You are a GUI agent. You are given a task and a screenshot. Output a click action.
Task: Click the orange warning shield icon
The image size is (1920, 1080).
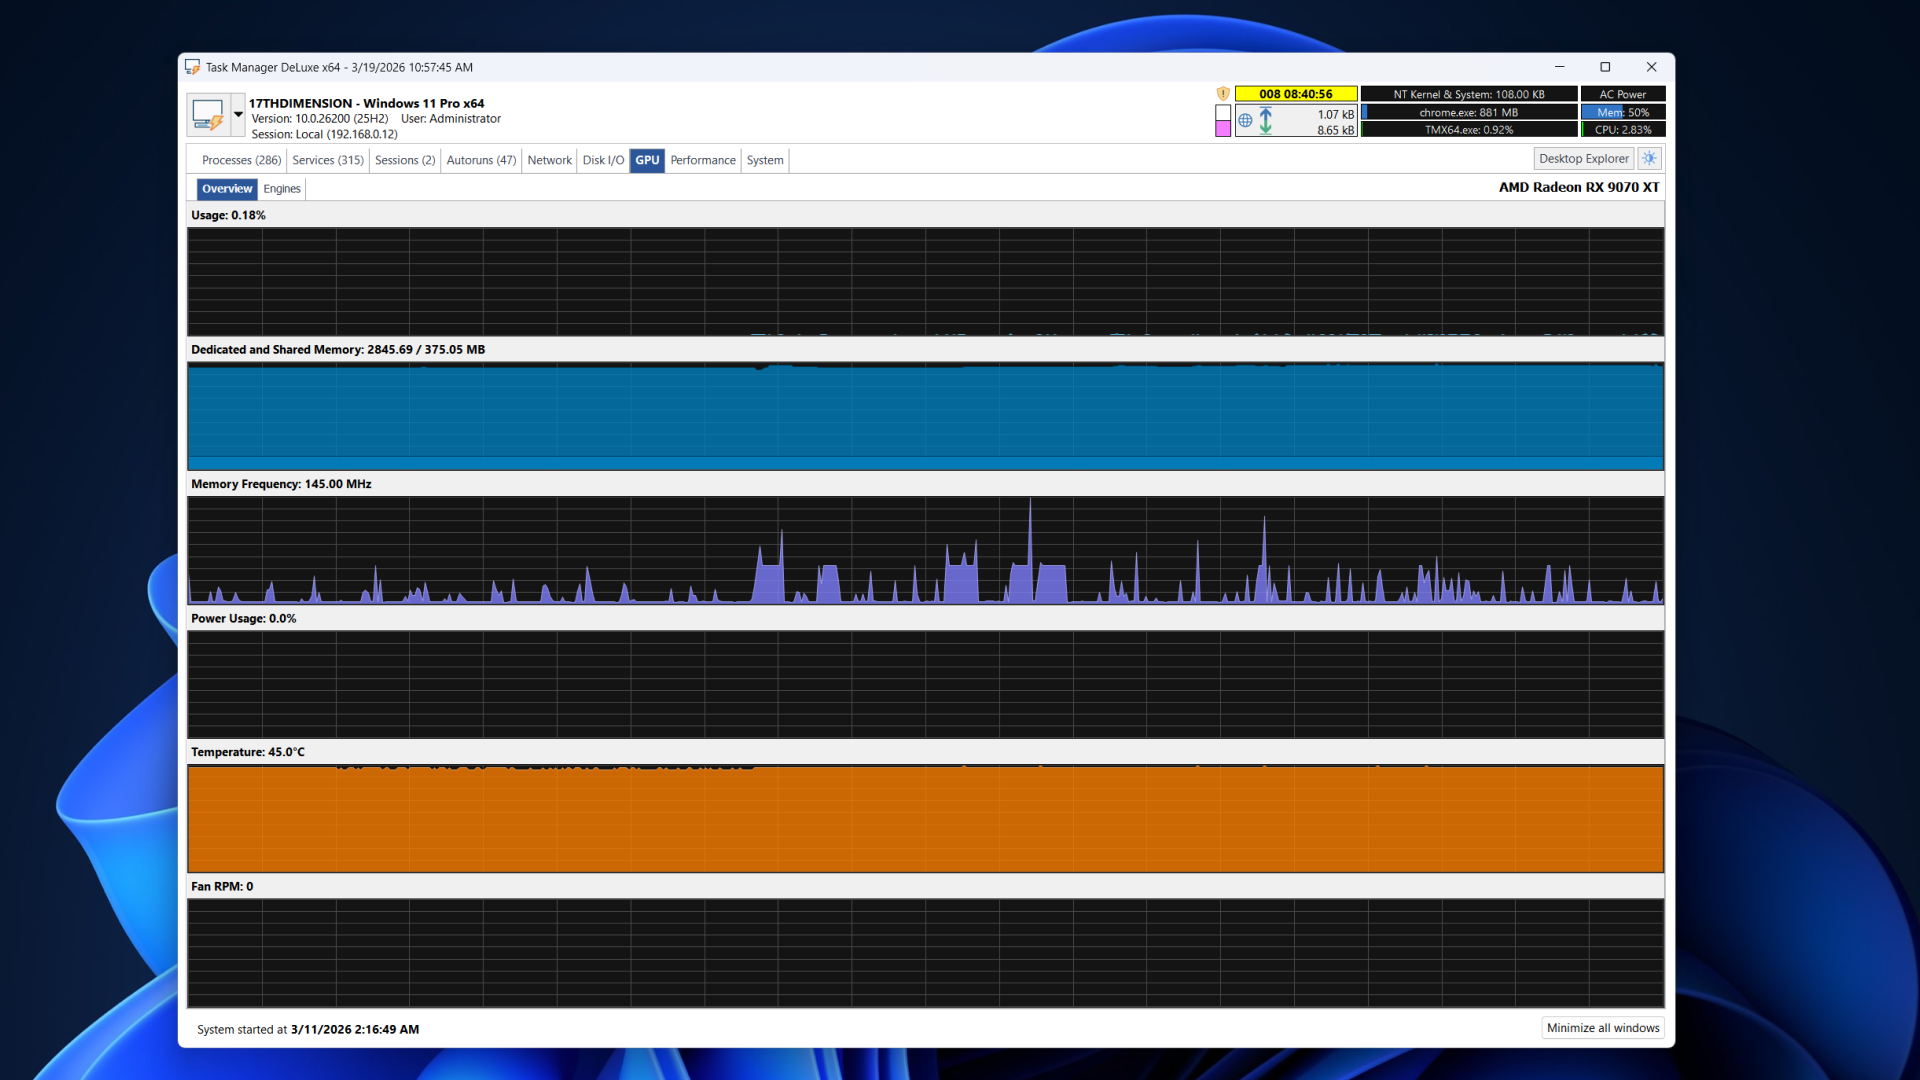[x=1222, y=94]
